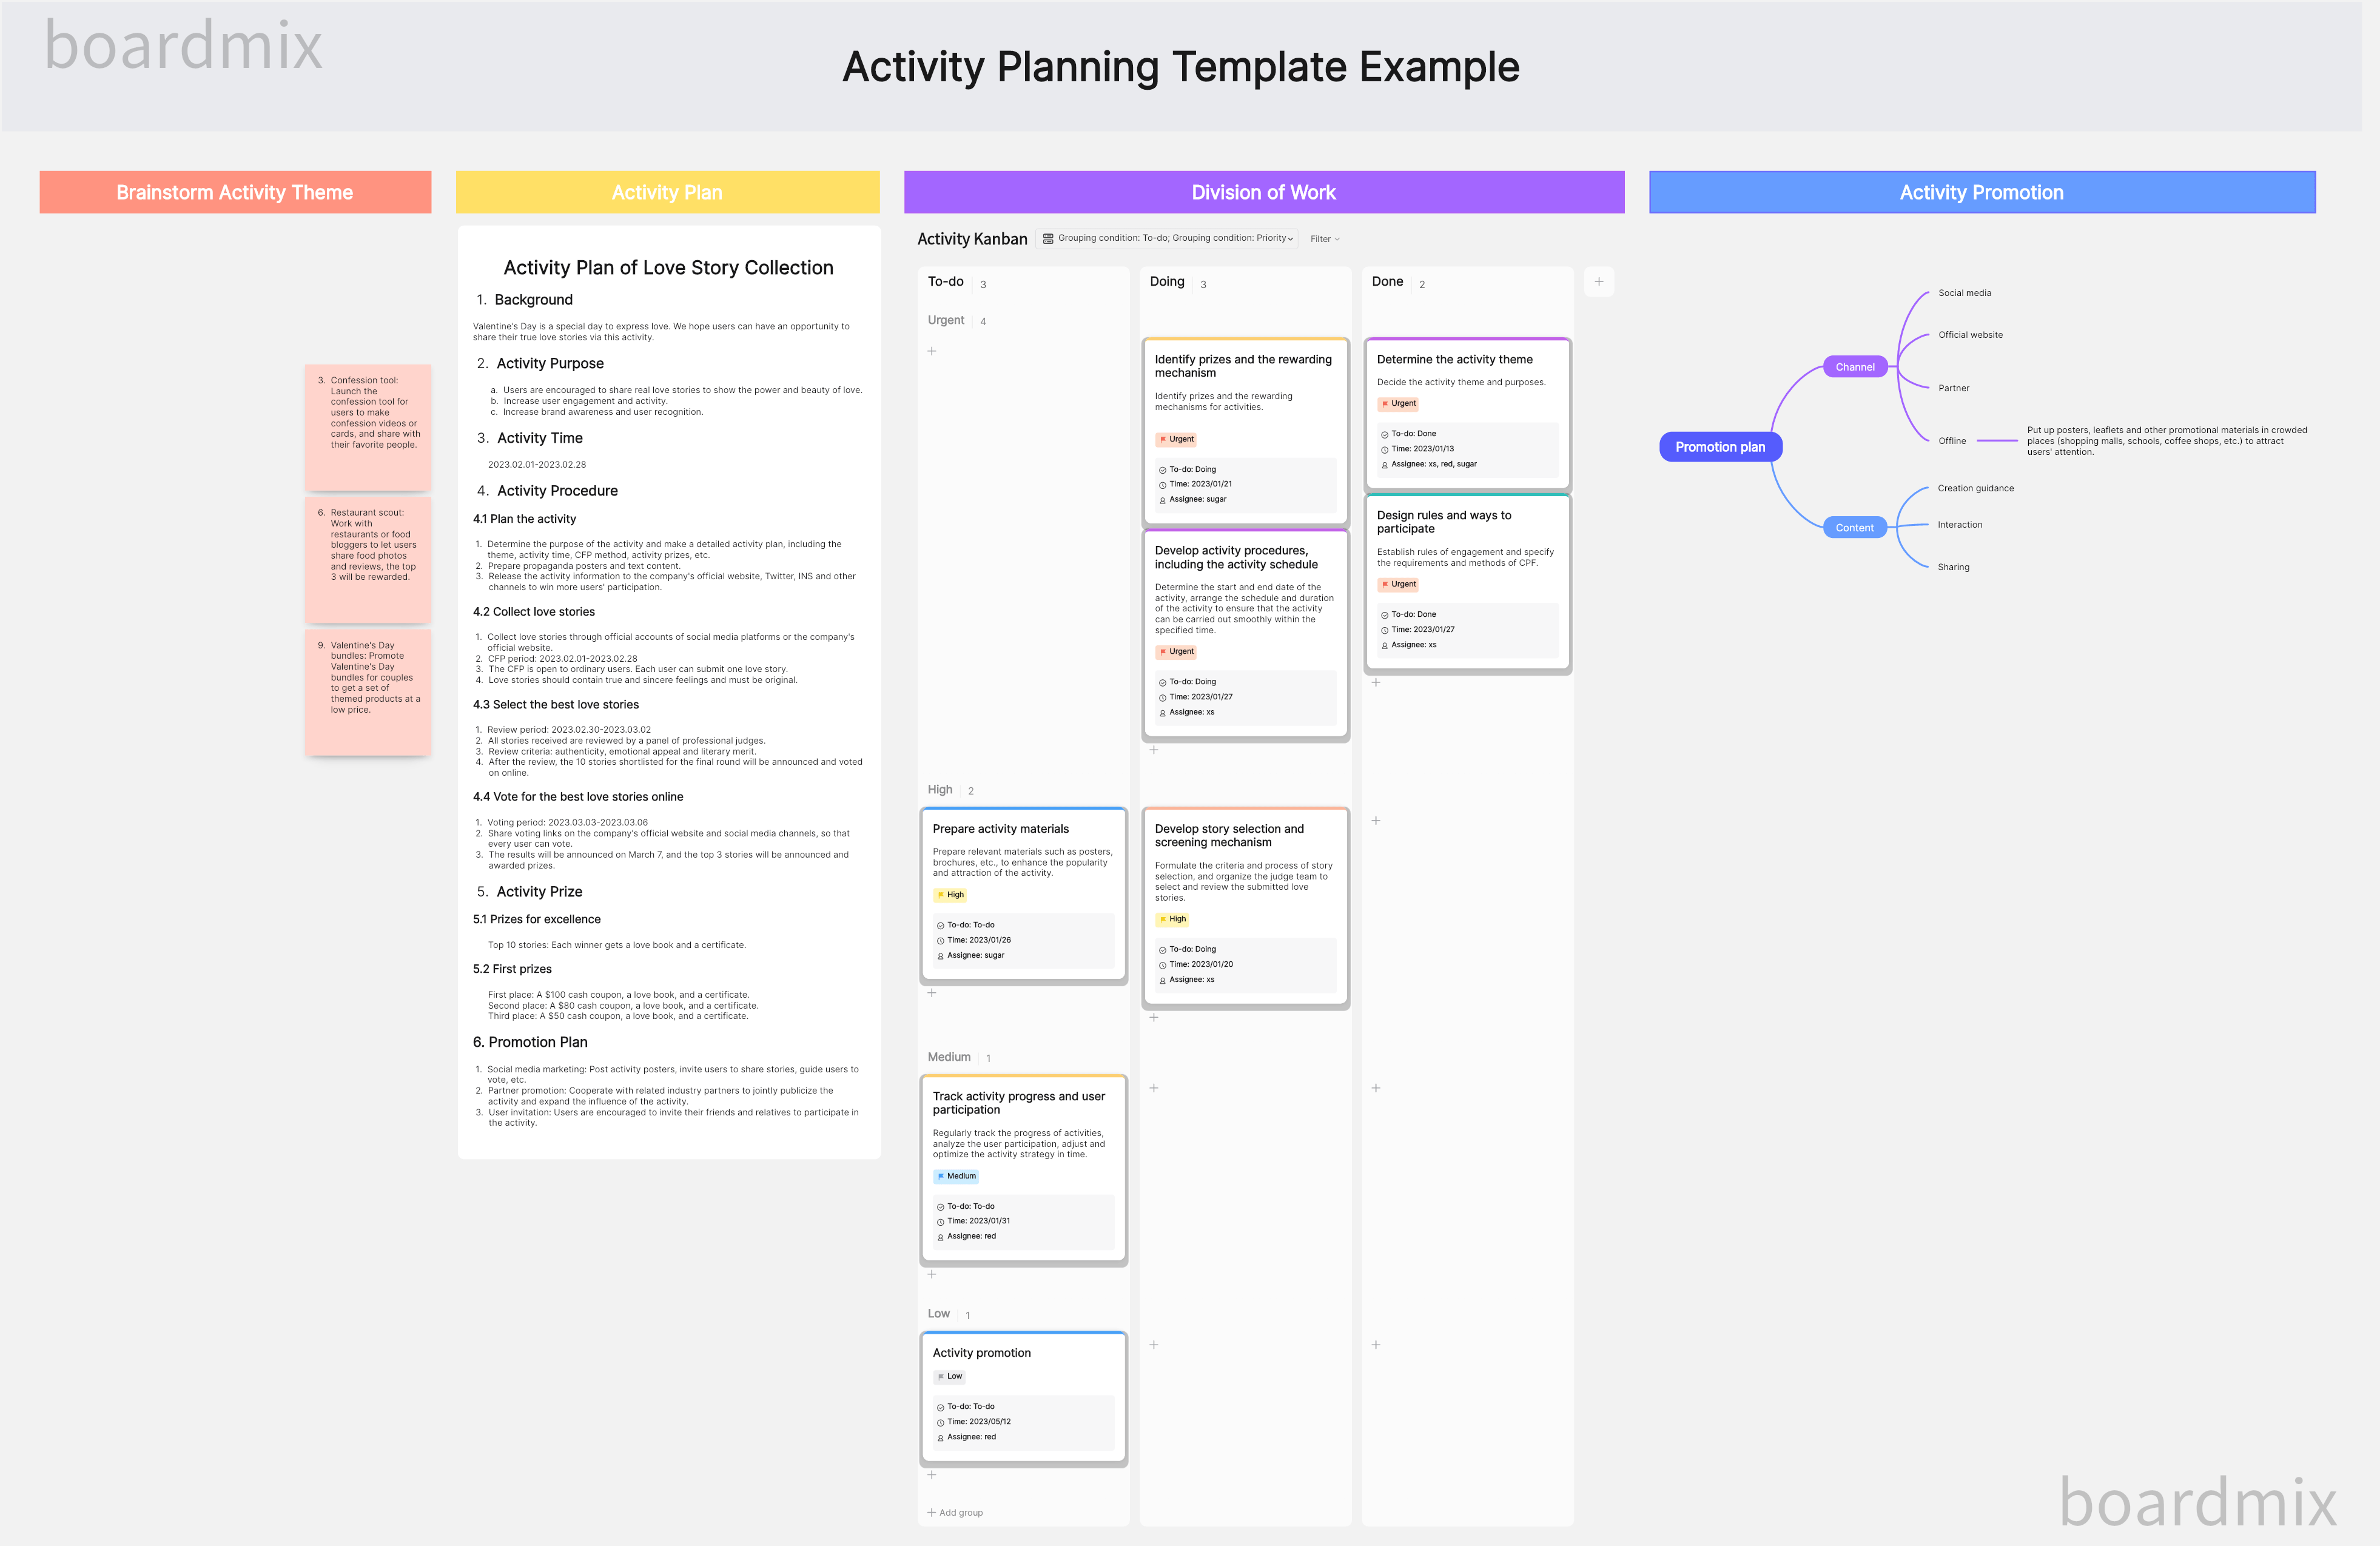Select the Content mind map node
The width and height of the screenshot is (2380, 1546).
coord(1854,528)
